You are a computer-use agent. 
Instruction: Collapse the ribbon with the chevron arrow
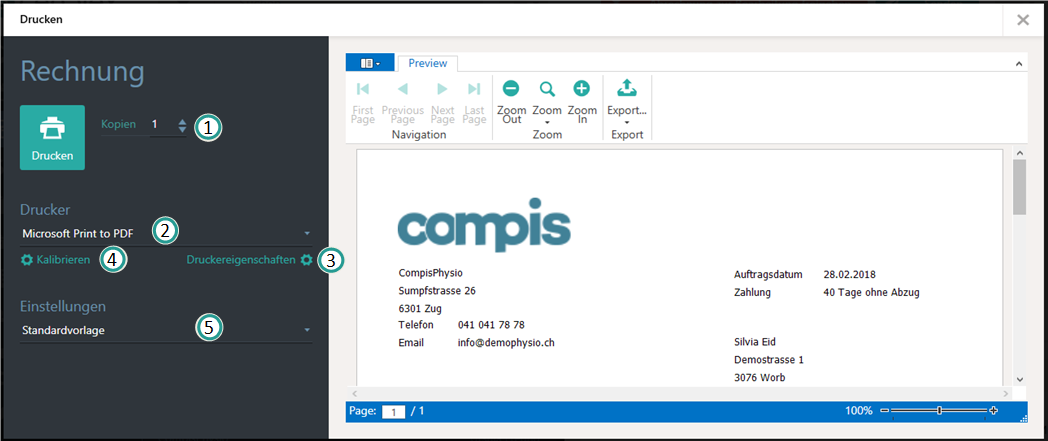pyautogui.click(x=1019, y=63)
